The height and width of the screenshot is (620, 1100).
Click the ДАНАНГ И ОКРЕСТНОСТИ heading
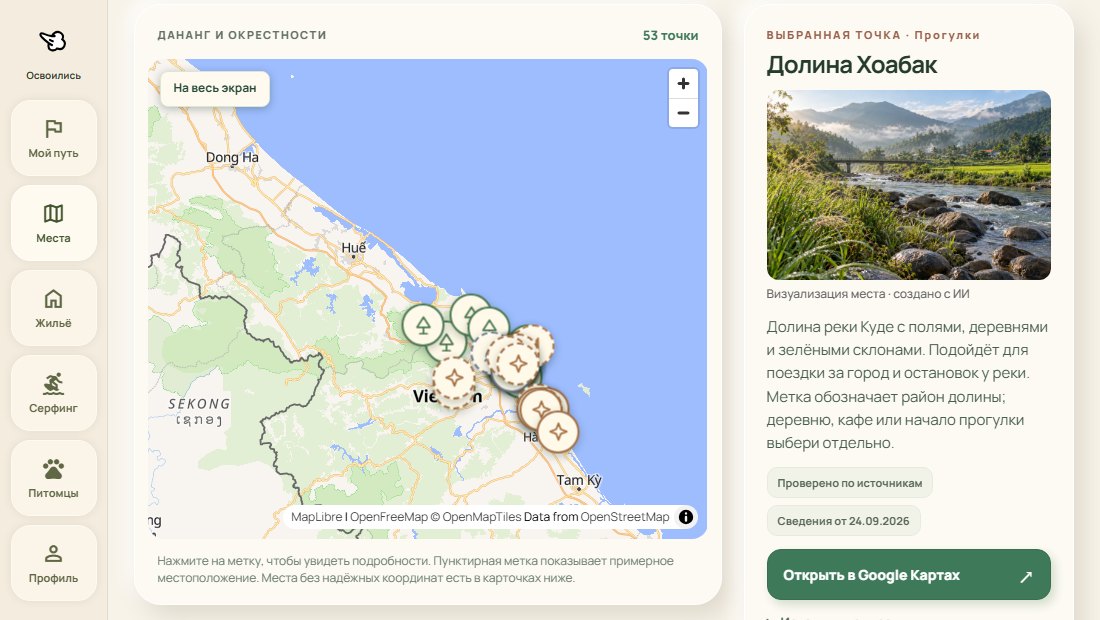point(242,35)
